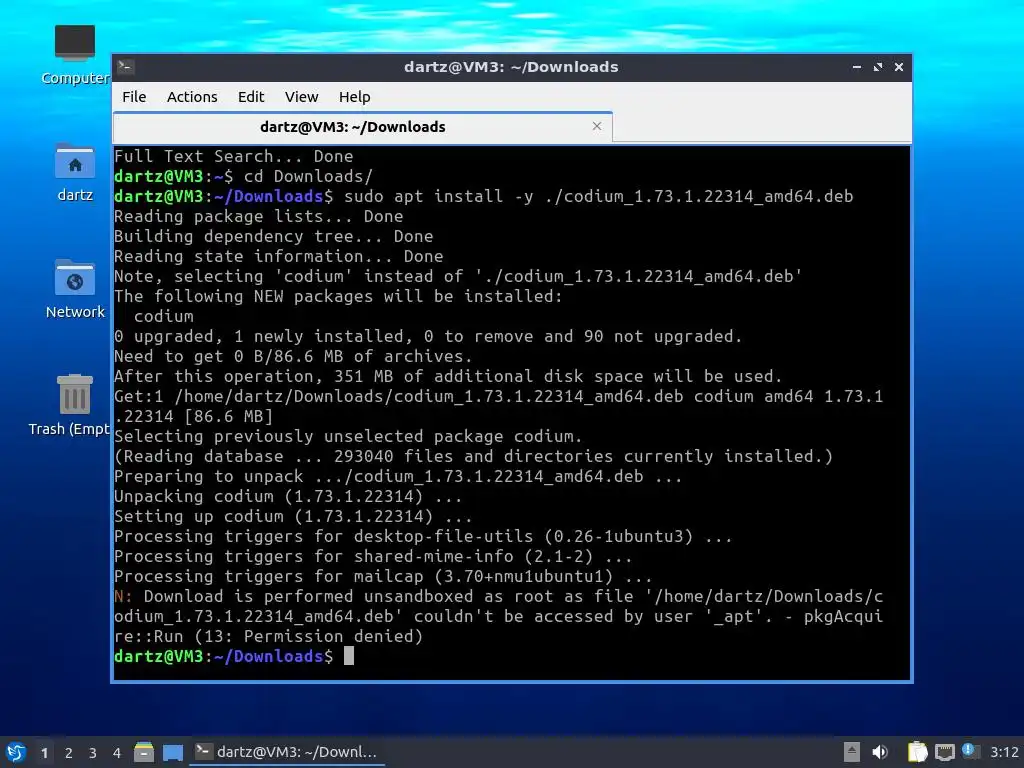The image size is (1024, 768).
Task: Click the terminal prompt cursor line
Action: point(234,656)
